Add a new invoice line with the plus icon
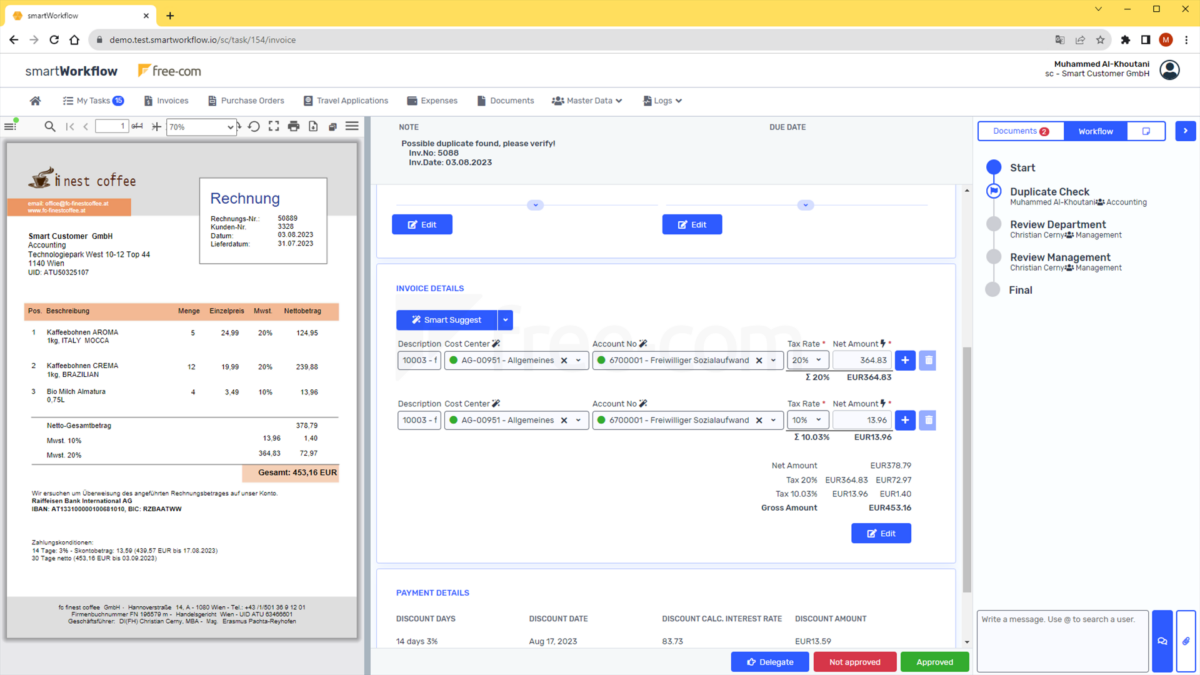This screenshot has height=675, width=1200. click(904, 360)
